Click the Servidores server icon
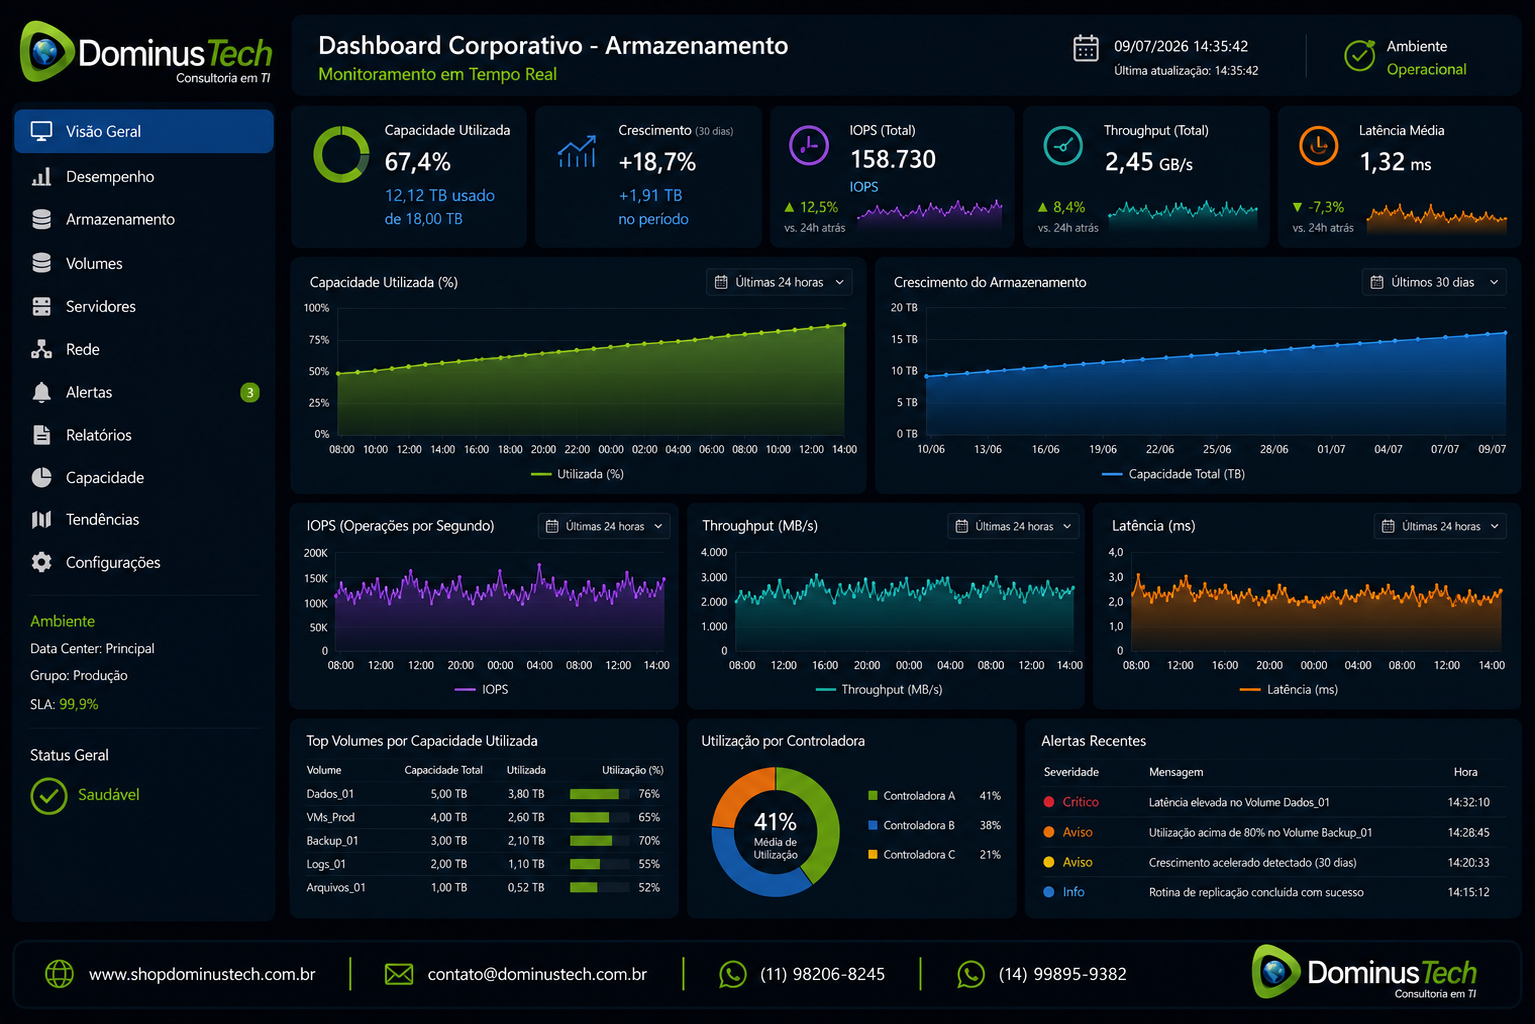 coord(41,306)
